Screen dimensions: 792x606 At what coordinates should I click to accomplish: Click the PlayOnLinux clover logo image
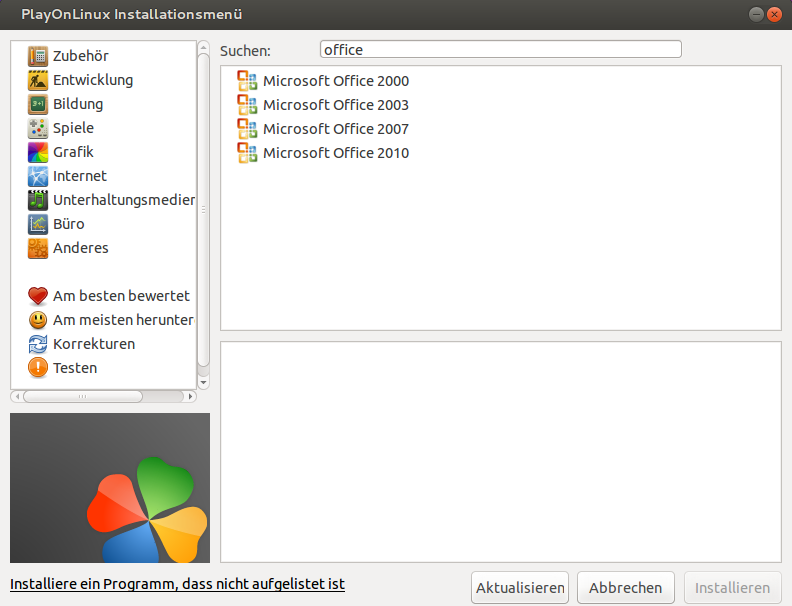(x=110, y=488)
